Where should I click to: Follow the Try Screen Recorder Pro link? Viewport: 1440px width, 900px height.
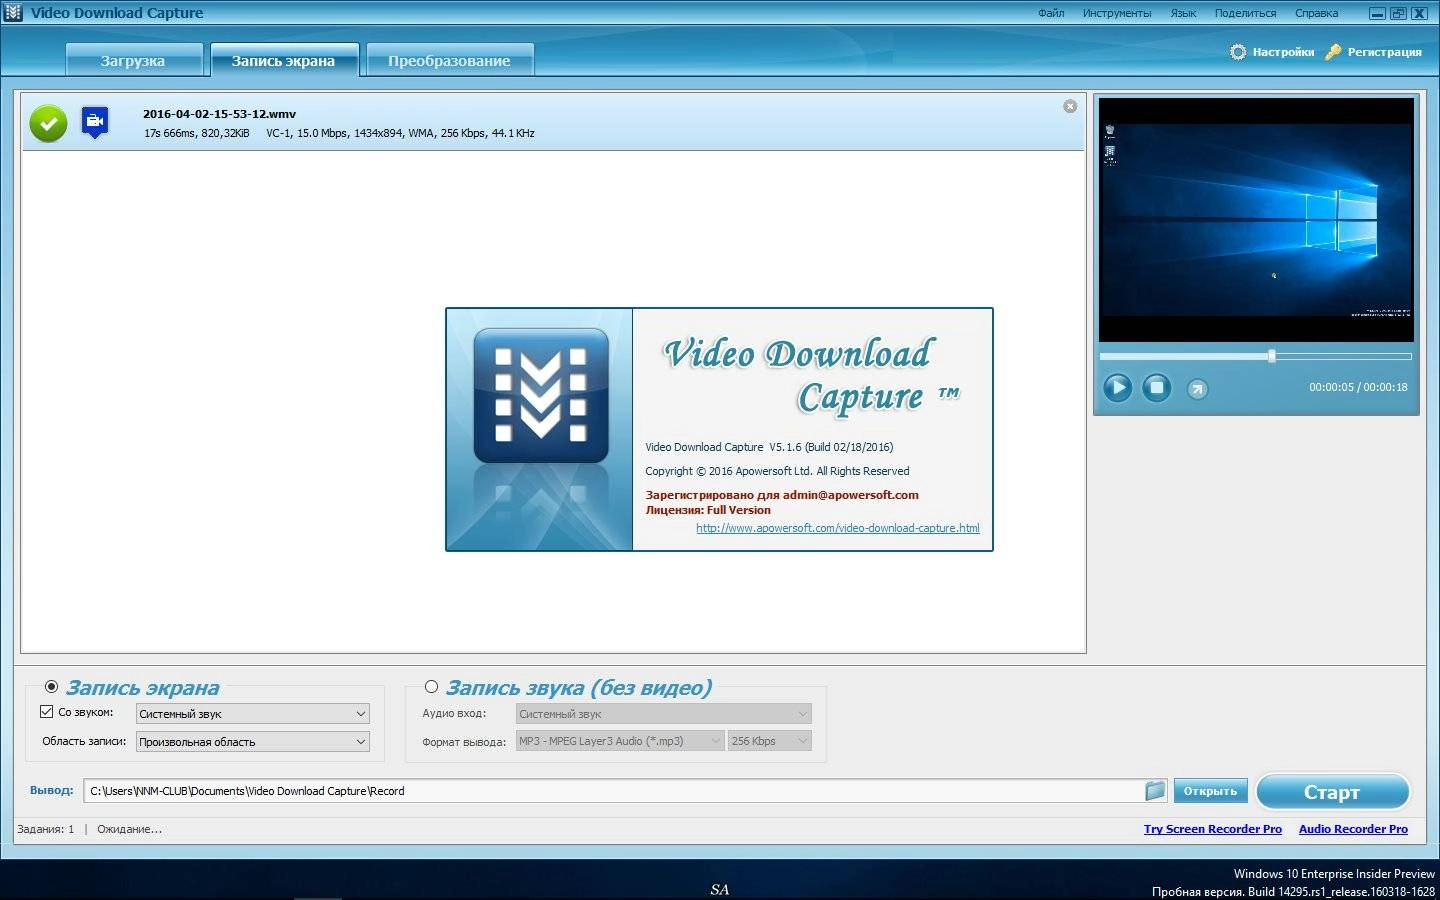(x=1213, y=829)
